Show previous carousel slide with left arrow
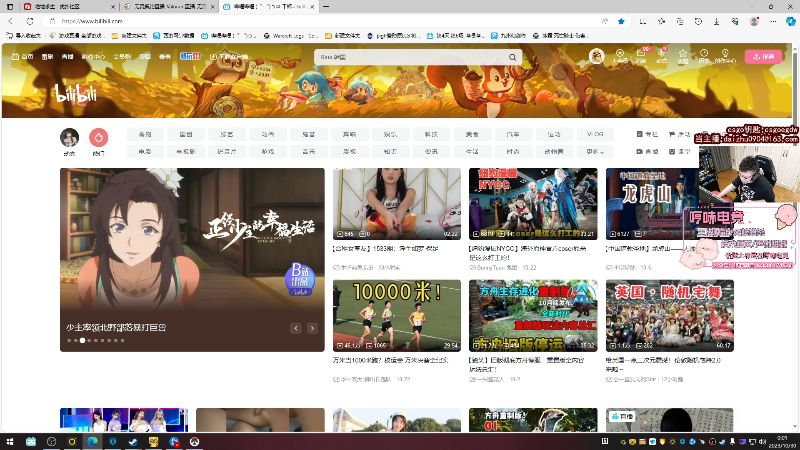 coord(296,328)
